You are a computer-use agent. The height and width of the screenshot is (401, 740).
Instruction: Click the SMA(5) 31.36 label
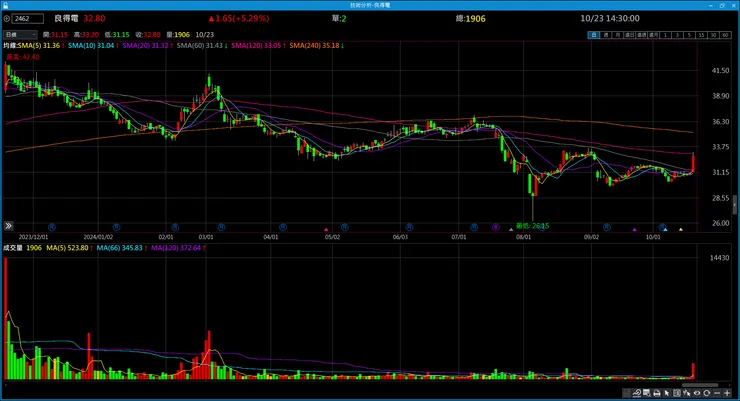(40, 45)
